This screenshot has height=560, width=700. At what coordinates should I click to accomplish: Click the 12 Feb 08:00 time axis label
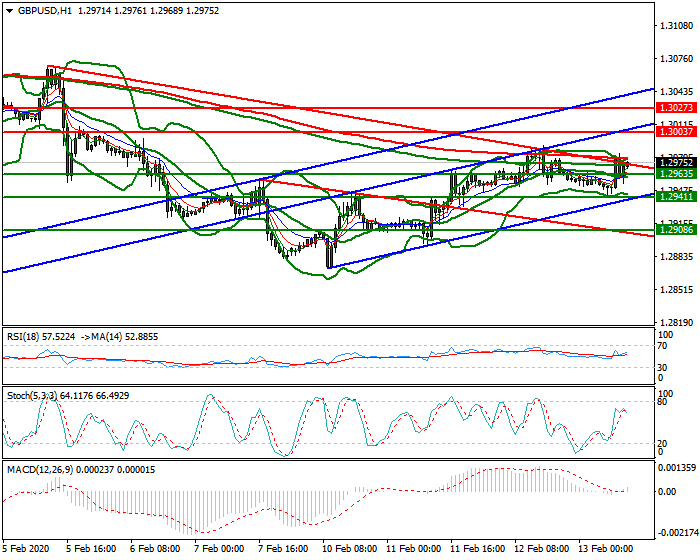click(542, 548)
